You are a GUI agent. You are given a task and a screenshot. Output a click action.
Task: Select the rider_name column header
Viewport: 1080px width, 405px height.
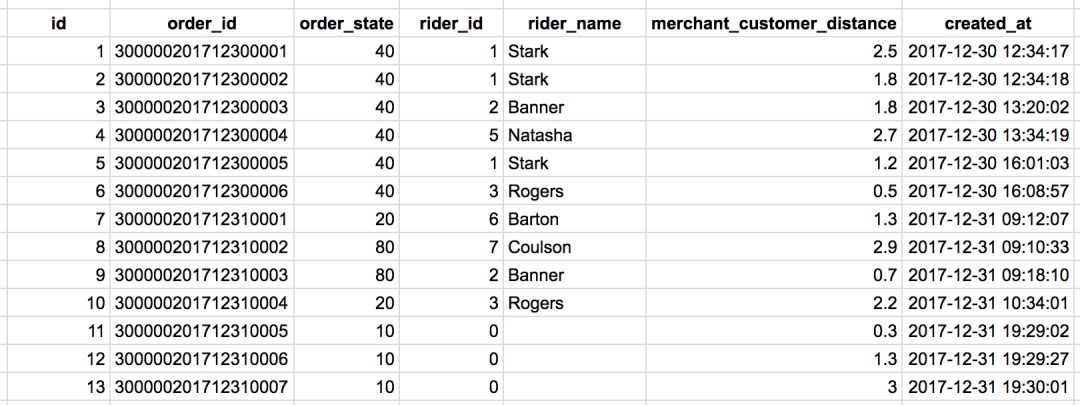(x=575, y=23)
